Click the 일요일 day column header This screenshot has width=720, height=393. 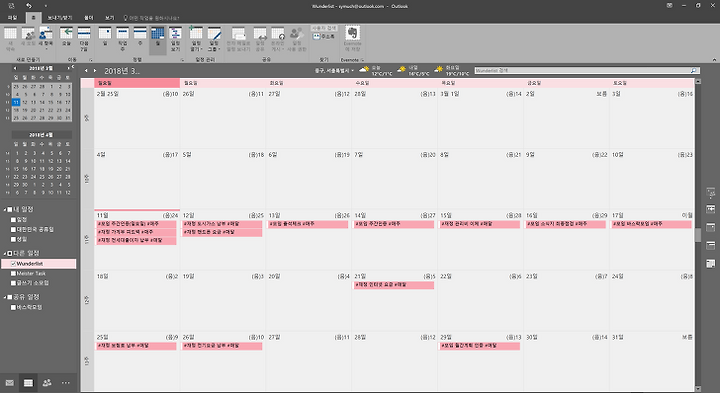(x=137, y=83)
